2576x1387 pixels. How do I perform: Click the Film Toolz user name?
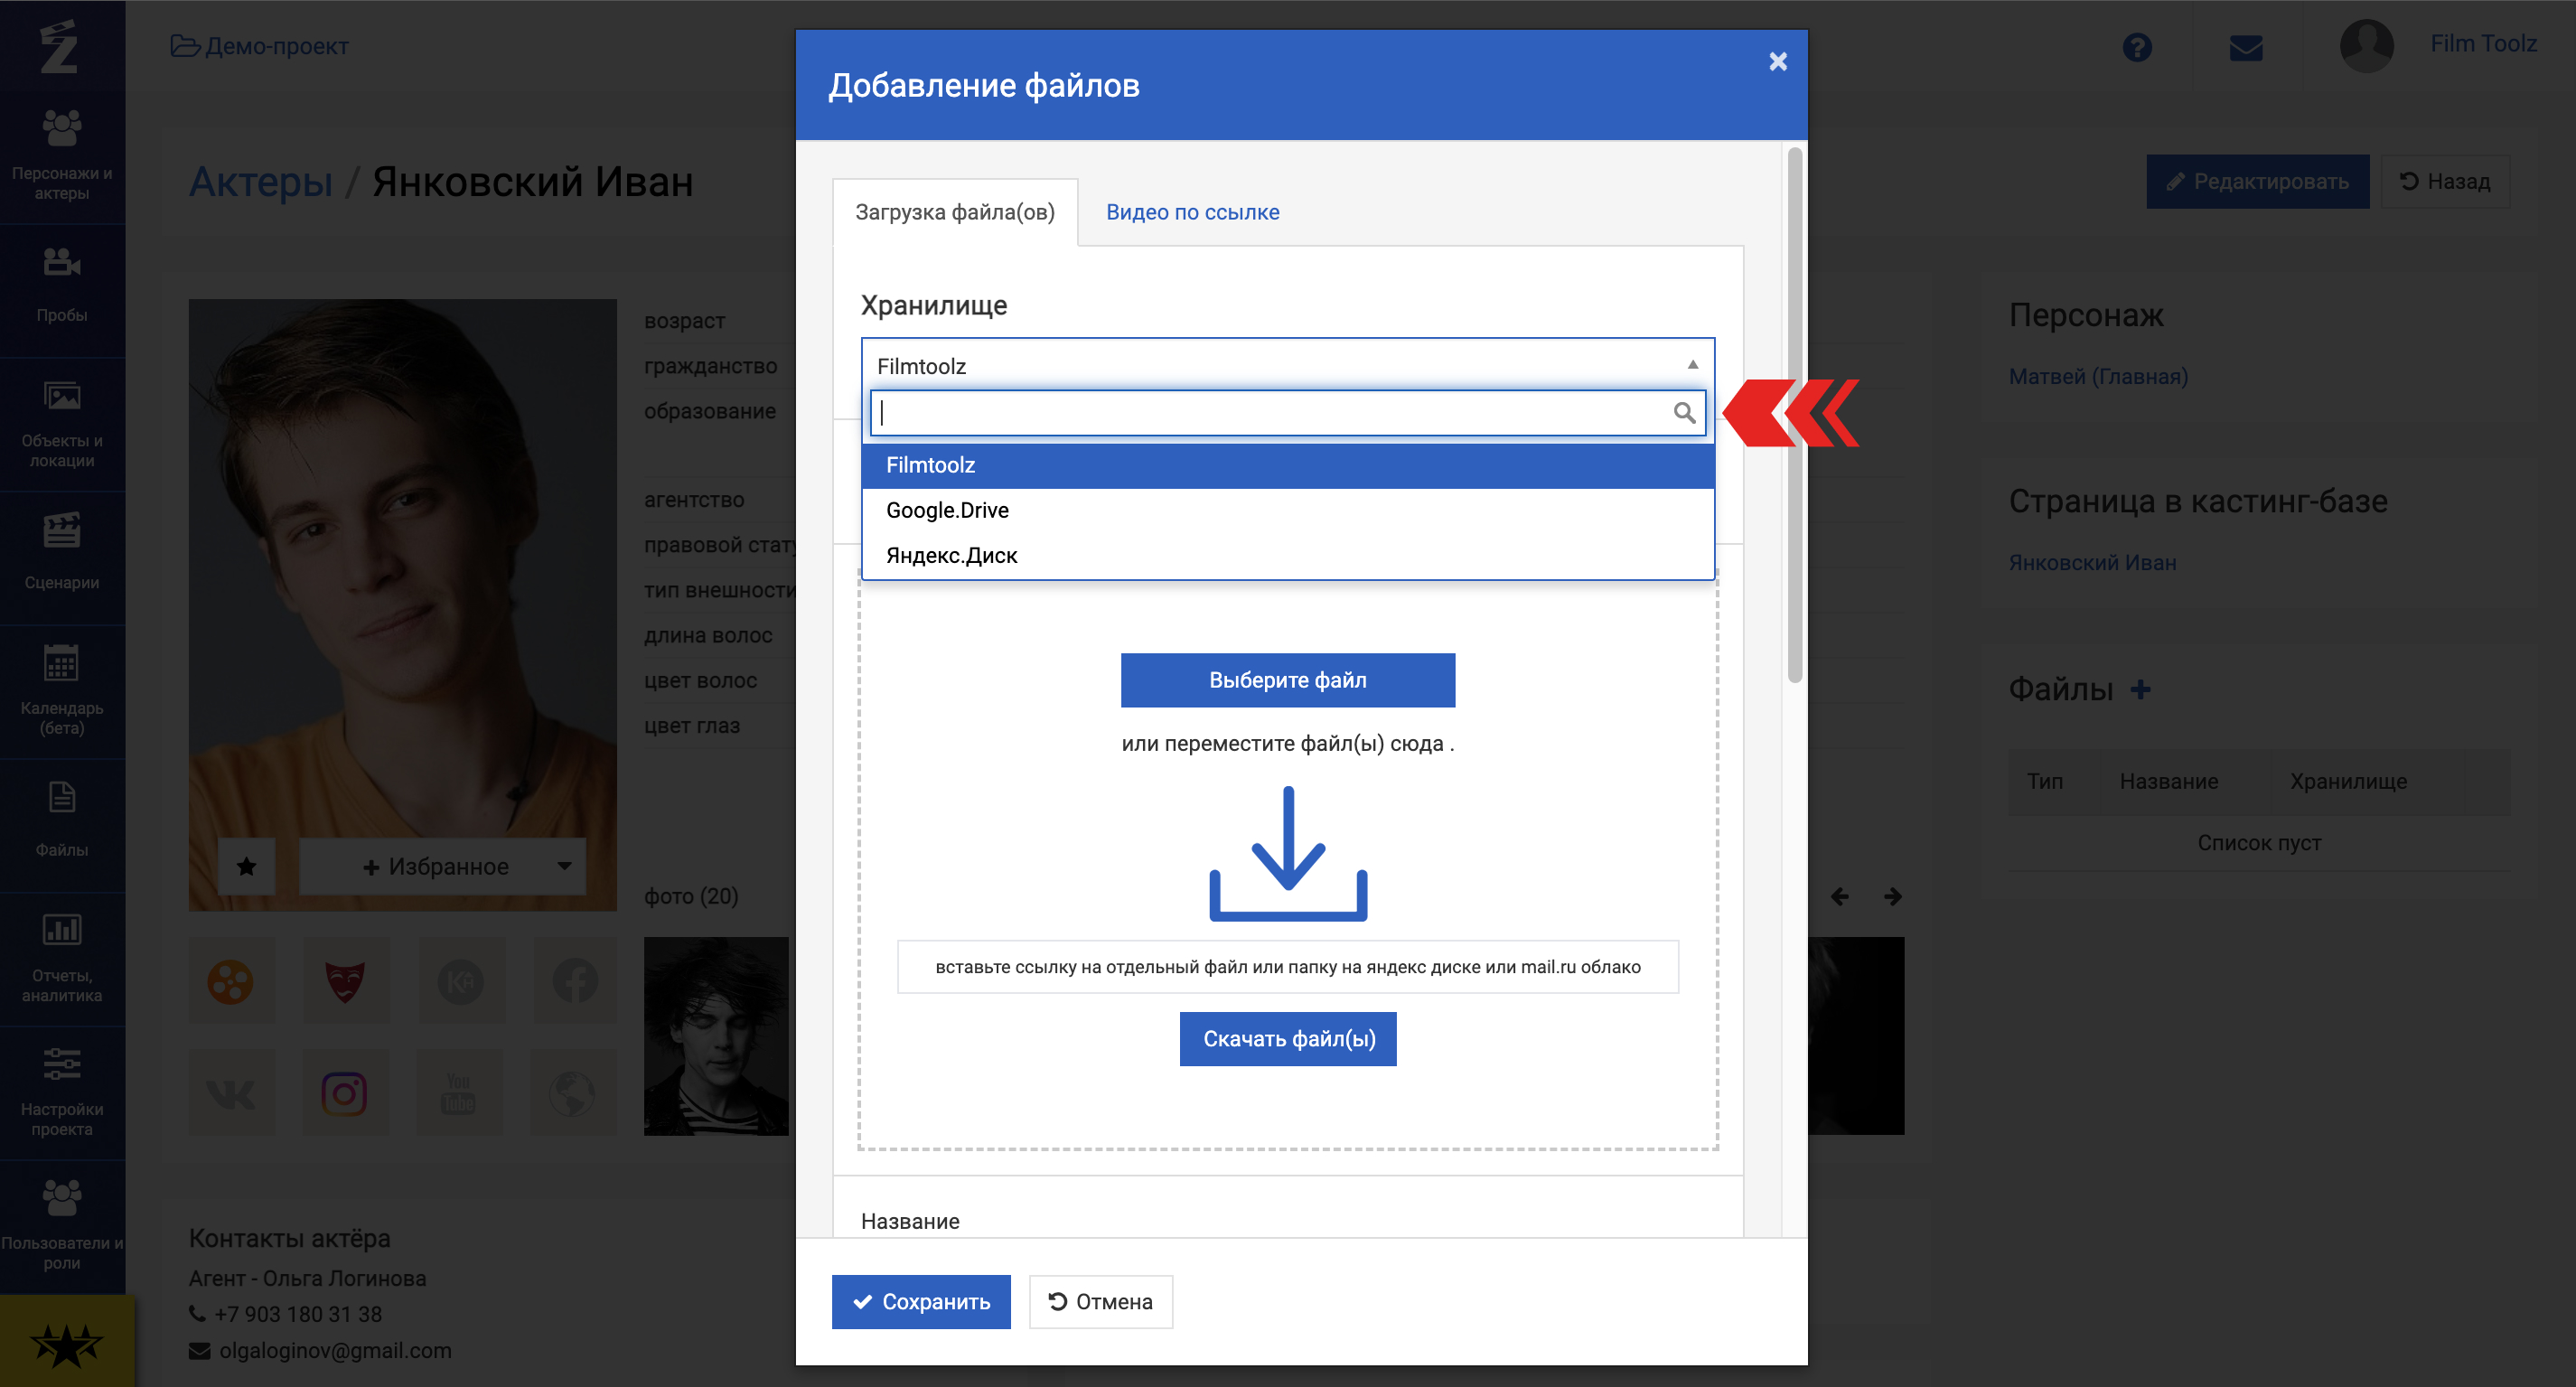(x=2483, y=44)
